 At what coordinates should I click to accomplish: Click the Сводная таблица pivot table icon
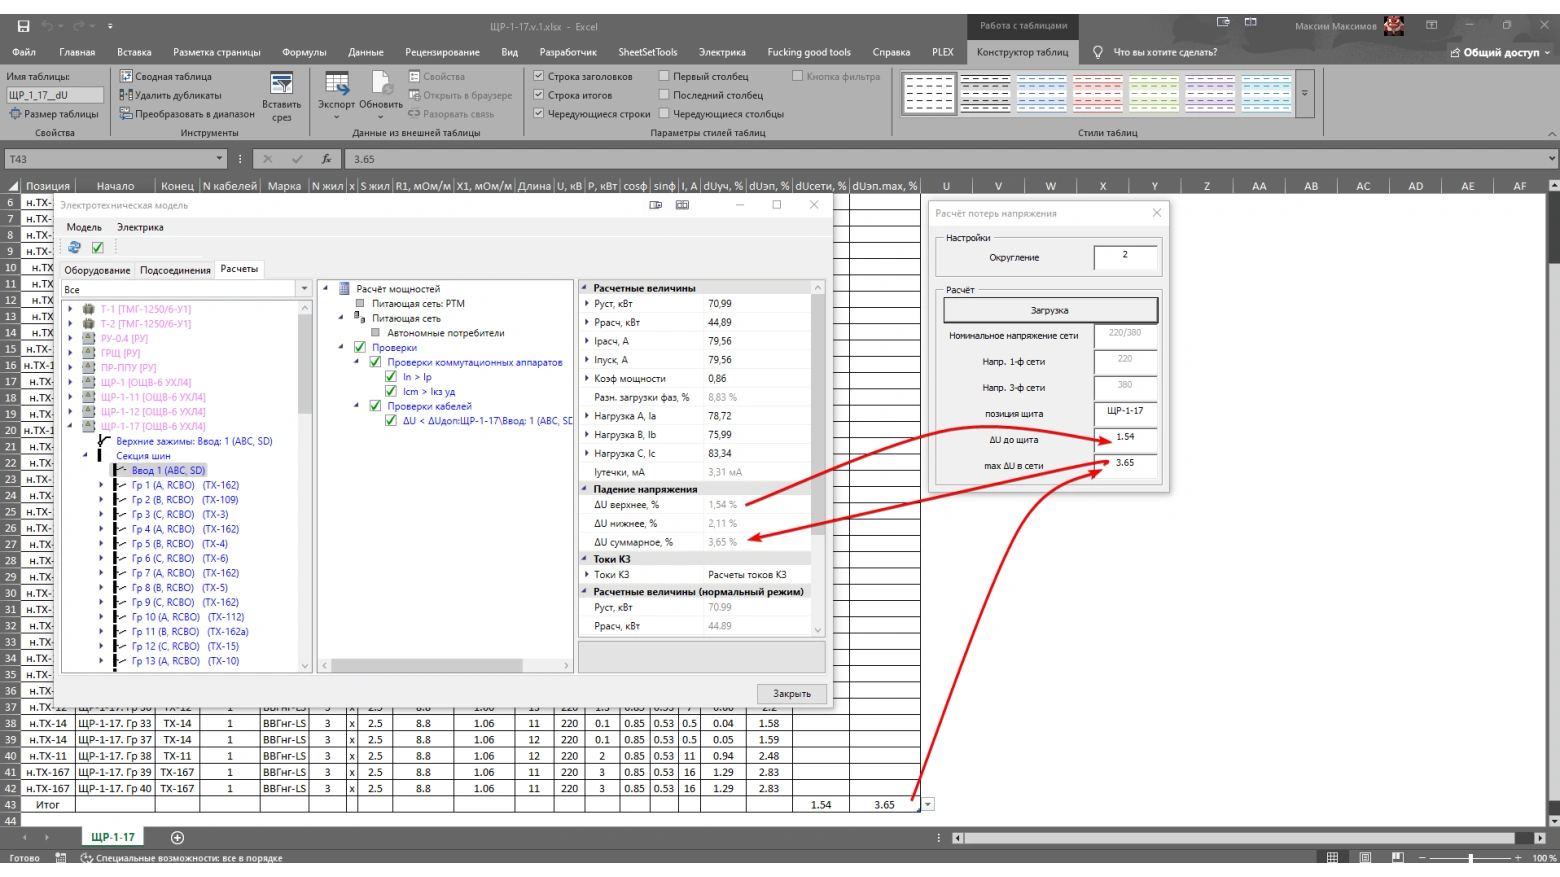tap(127, 76)
